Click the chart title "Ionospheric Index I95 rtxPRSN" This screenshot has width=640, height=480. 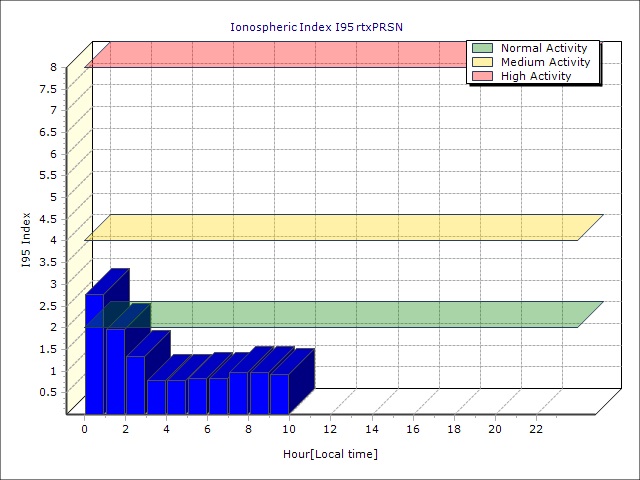pos(320,27)
